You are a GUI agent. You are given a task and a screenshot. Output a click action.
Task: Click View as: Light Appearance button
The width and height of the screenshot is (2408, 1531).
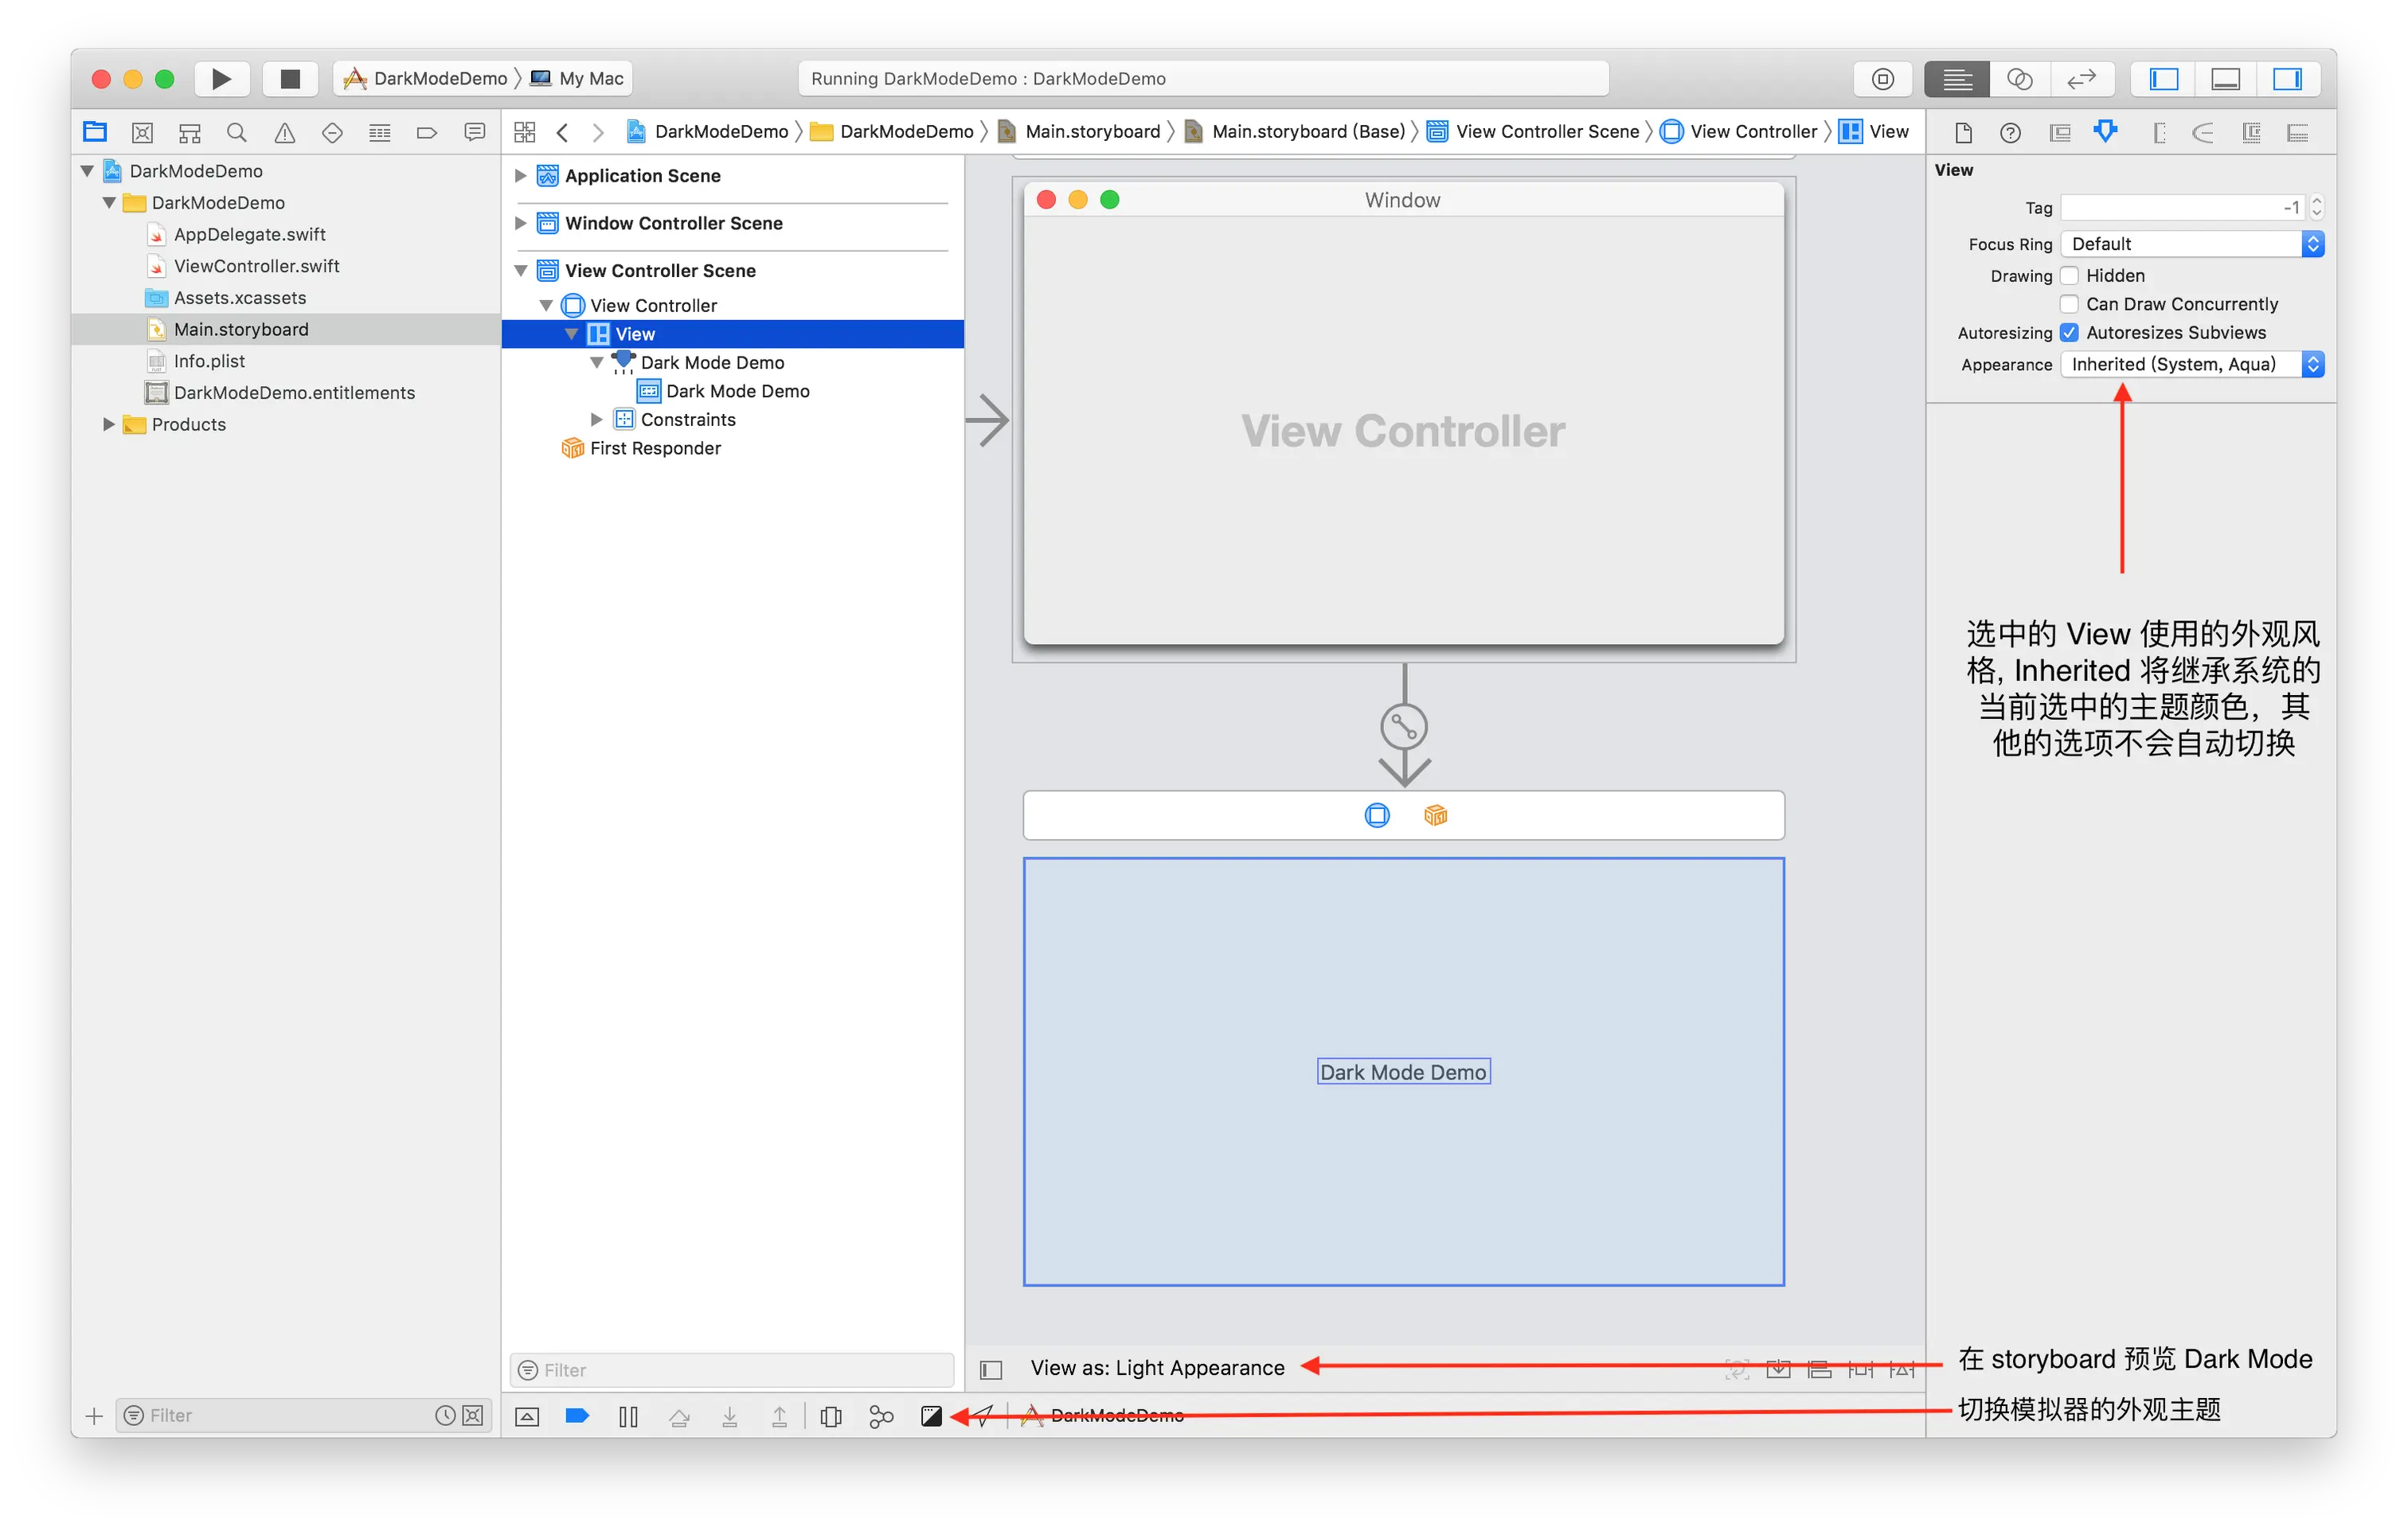(x=1157, y=1367)
